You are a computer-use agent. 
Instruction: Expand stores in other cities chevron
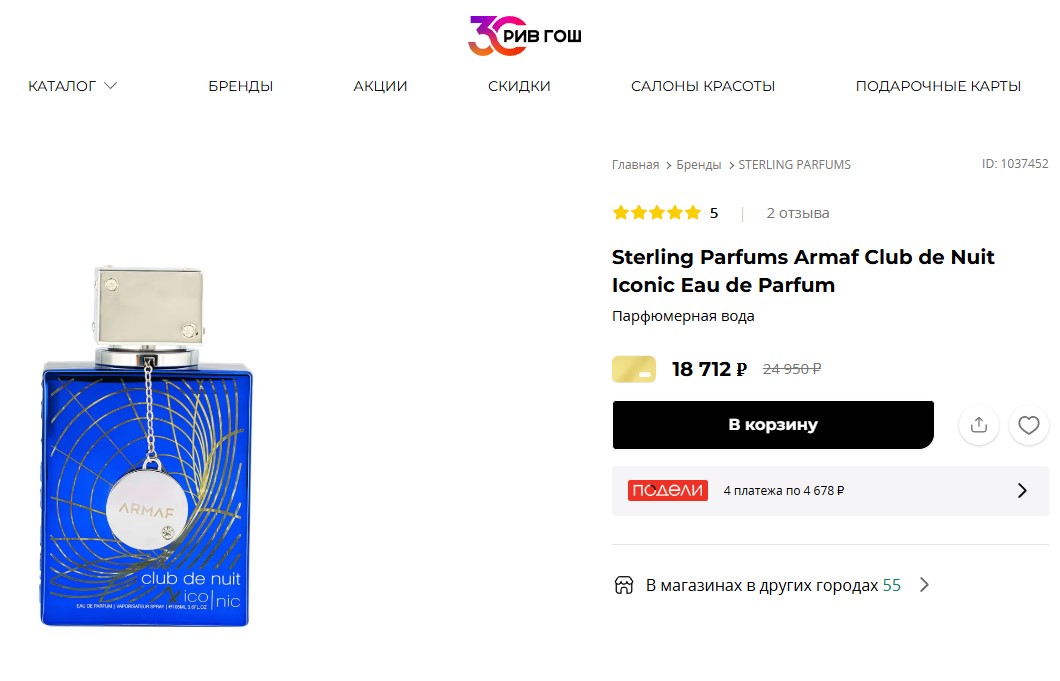point(924,585)
